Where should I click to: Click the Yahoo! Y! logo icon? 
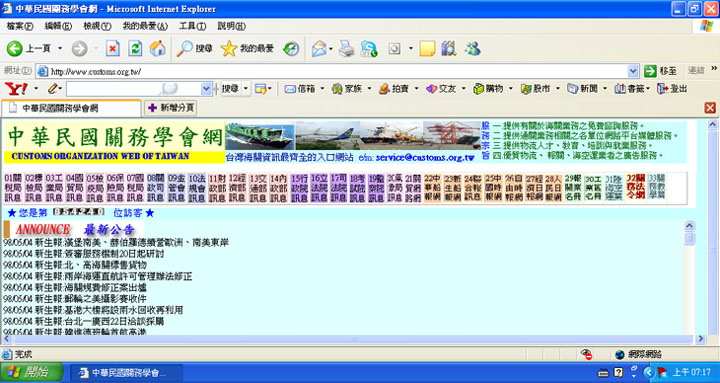(16, 89)
